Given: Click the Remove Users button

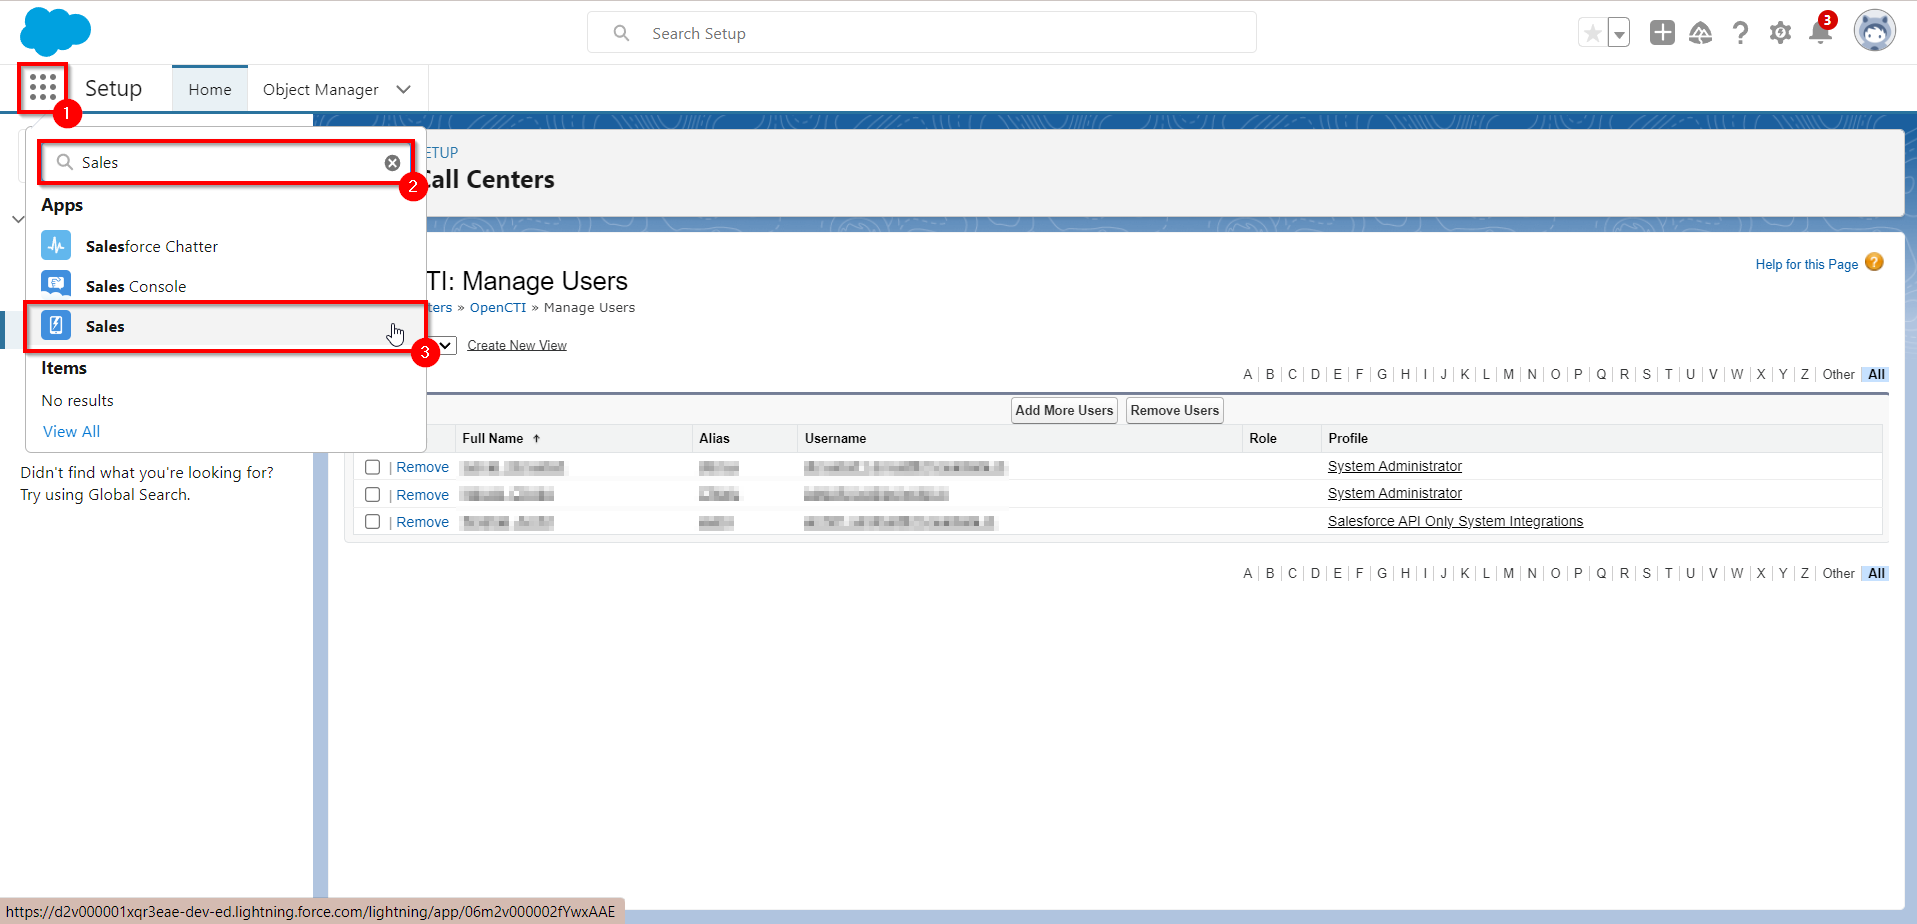Looking at the screenshot, I should point(1174,411).
